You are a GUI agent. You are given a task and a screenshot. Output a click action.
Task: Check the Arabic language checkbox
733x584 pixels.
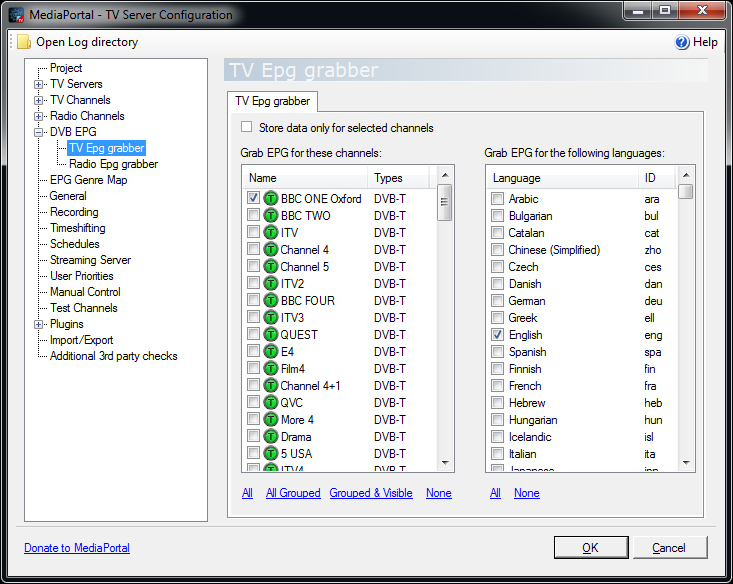[497, 199]
